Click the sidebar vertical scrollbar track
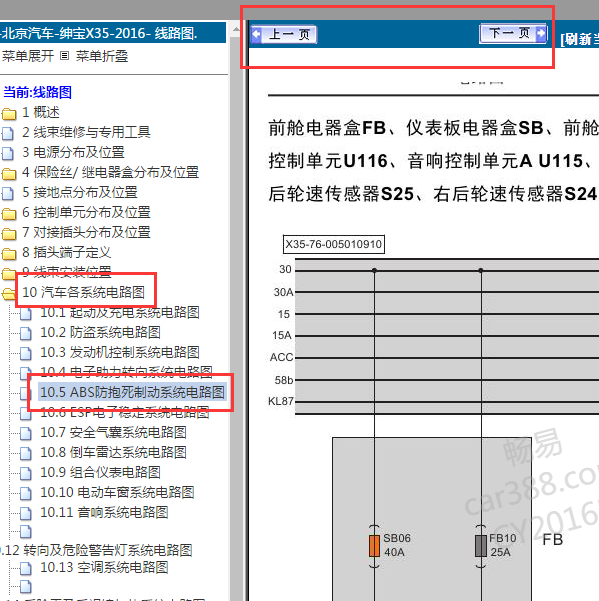The width and height of the screenshot is (599, 601). 236,317
